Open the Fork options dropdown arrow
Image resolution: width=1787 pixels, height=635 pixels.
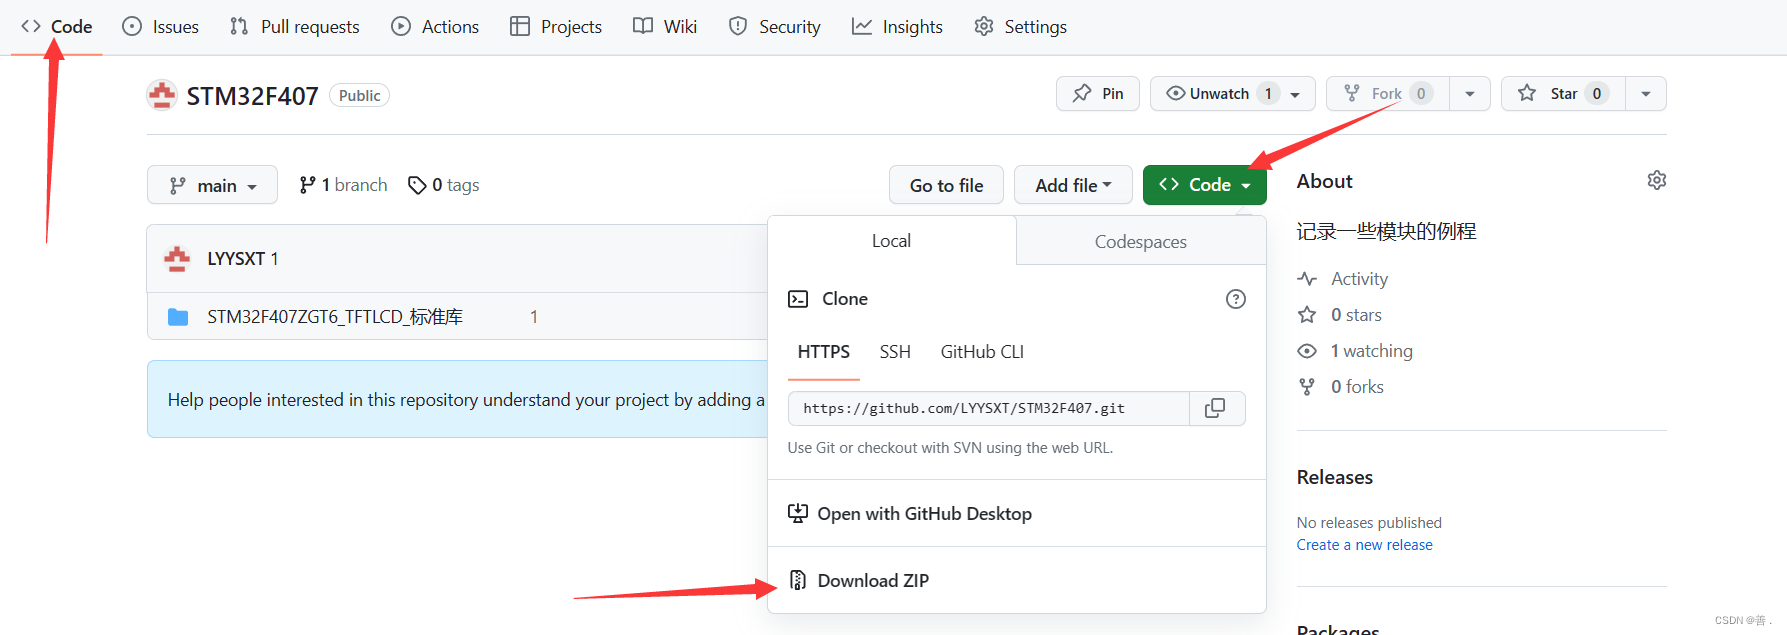[1470, 94]
